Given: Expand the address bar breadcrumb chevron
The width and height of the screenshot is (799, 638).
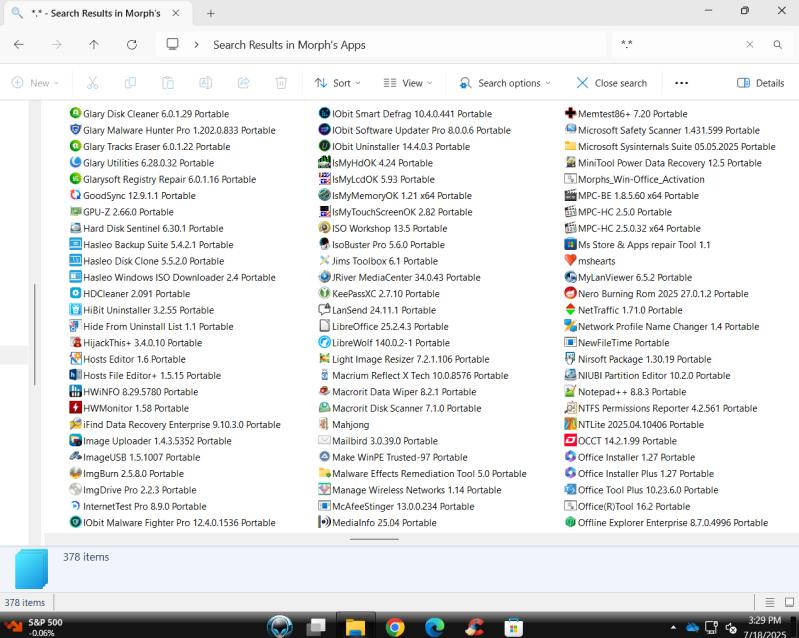Looking at the screenshot, I should click(196, 45).
